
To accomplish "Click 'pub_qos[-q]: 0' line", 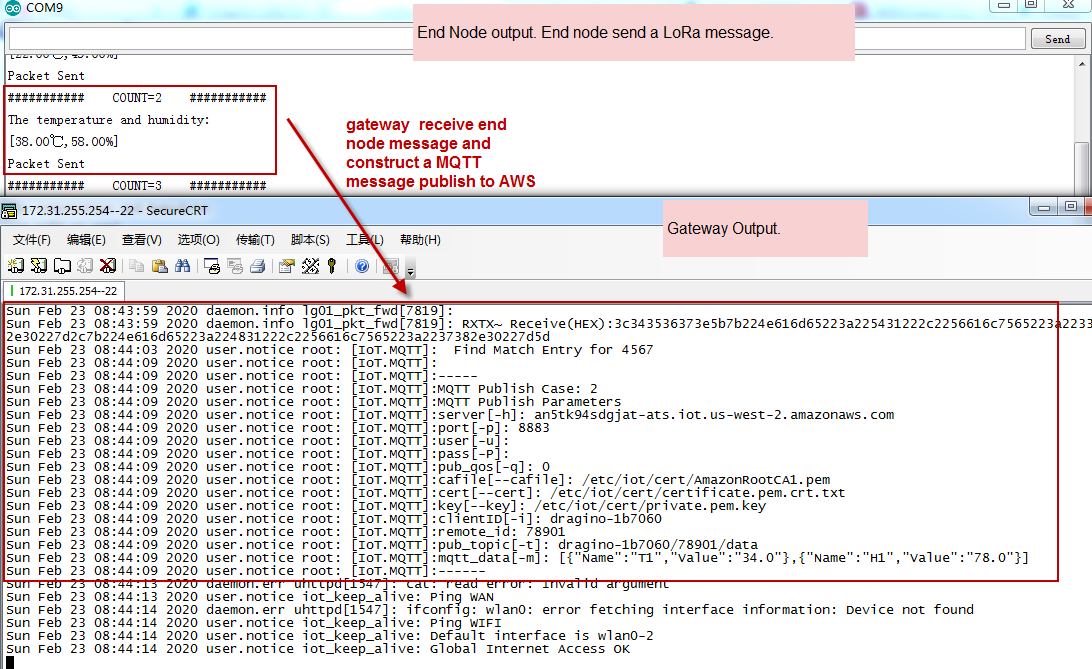I will click(493, 467).
